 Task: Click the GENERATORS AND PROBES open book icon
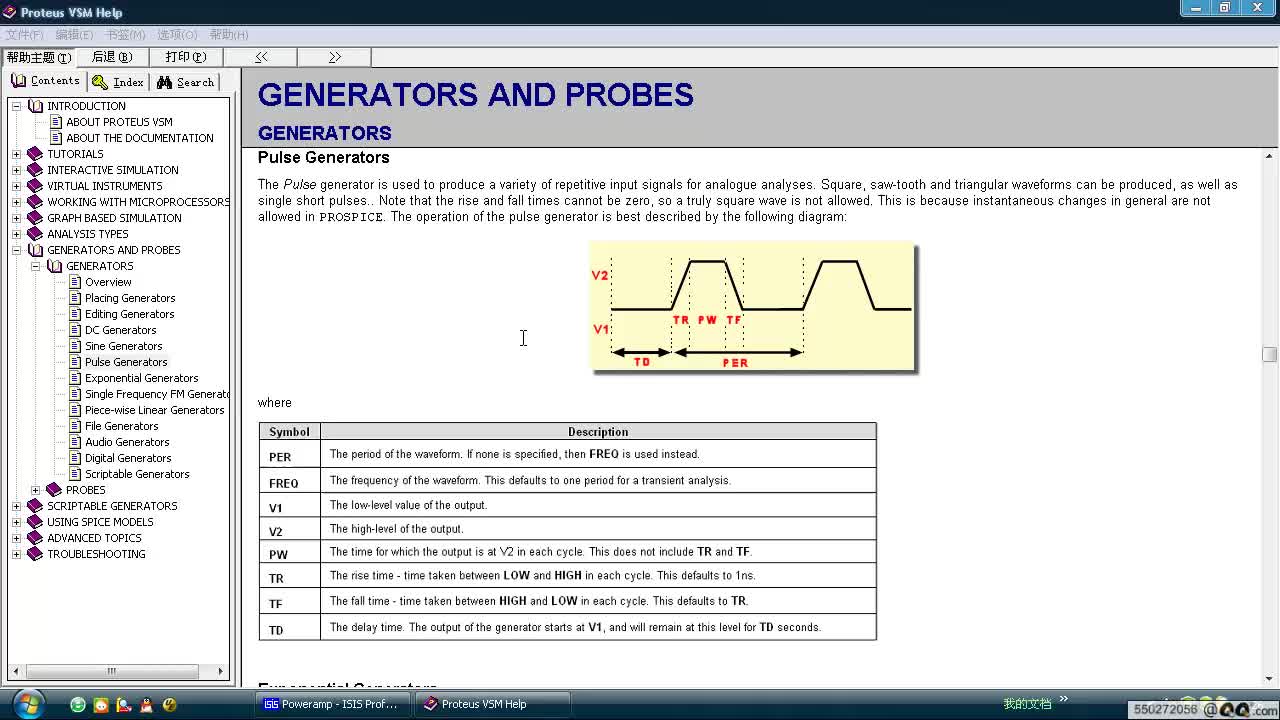36,250
